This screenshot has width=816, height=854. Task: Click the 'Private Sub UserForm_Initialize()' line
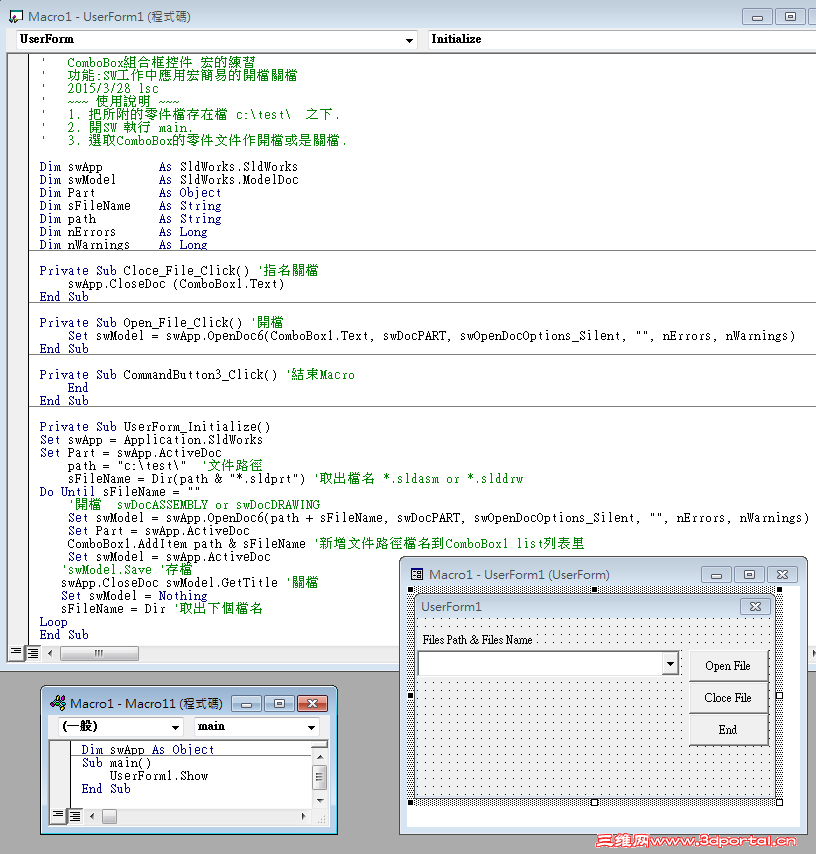[x=155, y=427]
